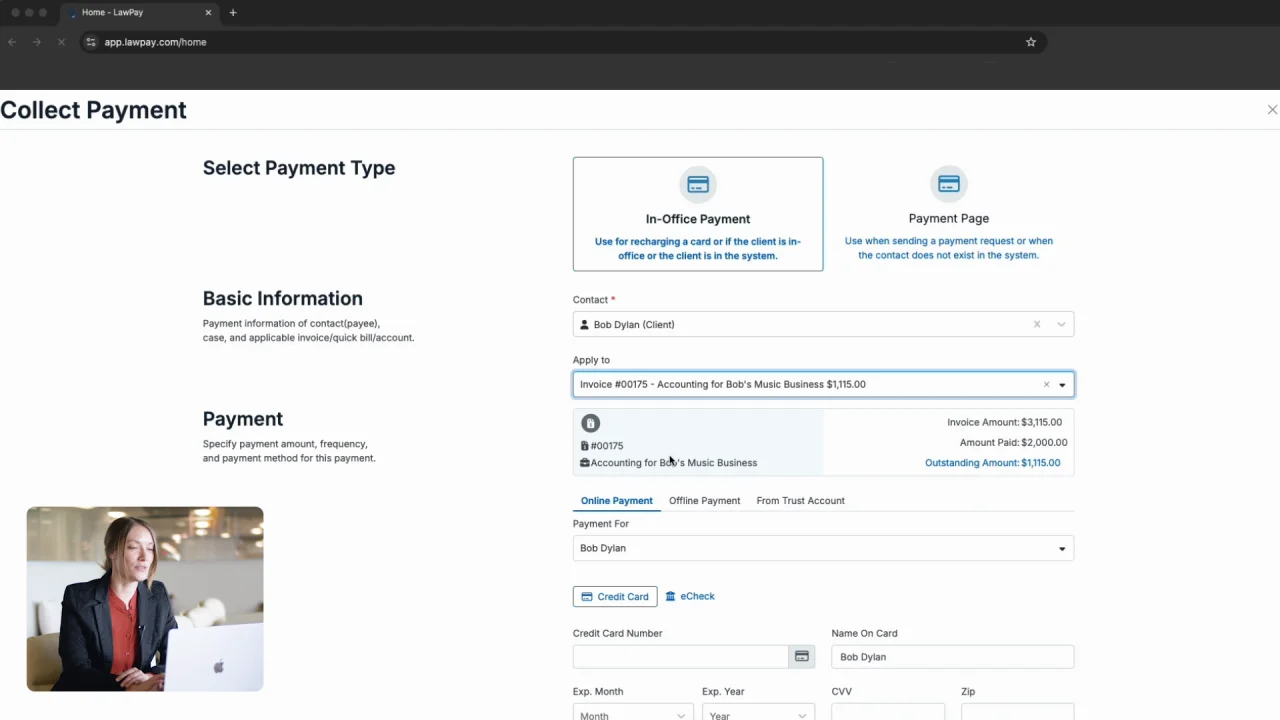Select the In-Office Payment card icon
Image resolution: width=1280 pixels, height=720 pixels.
(698, 185)
